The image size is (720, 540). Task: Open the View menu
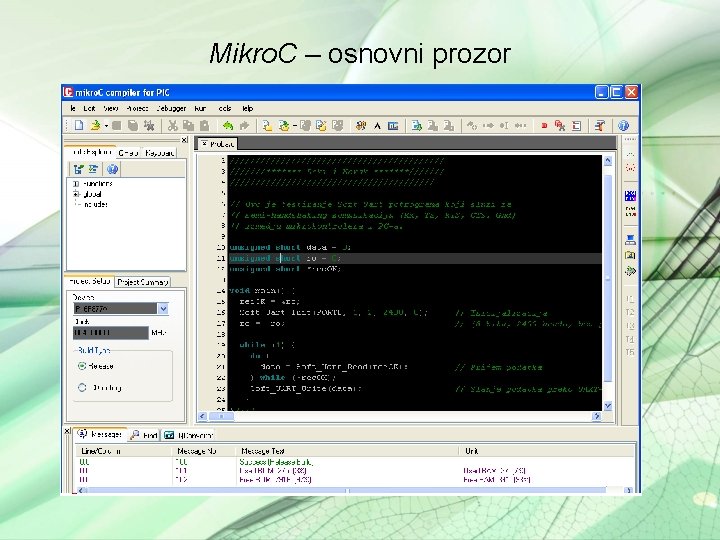(x=111, y=108)
